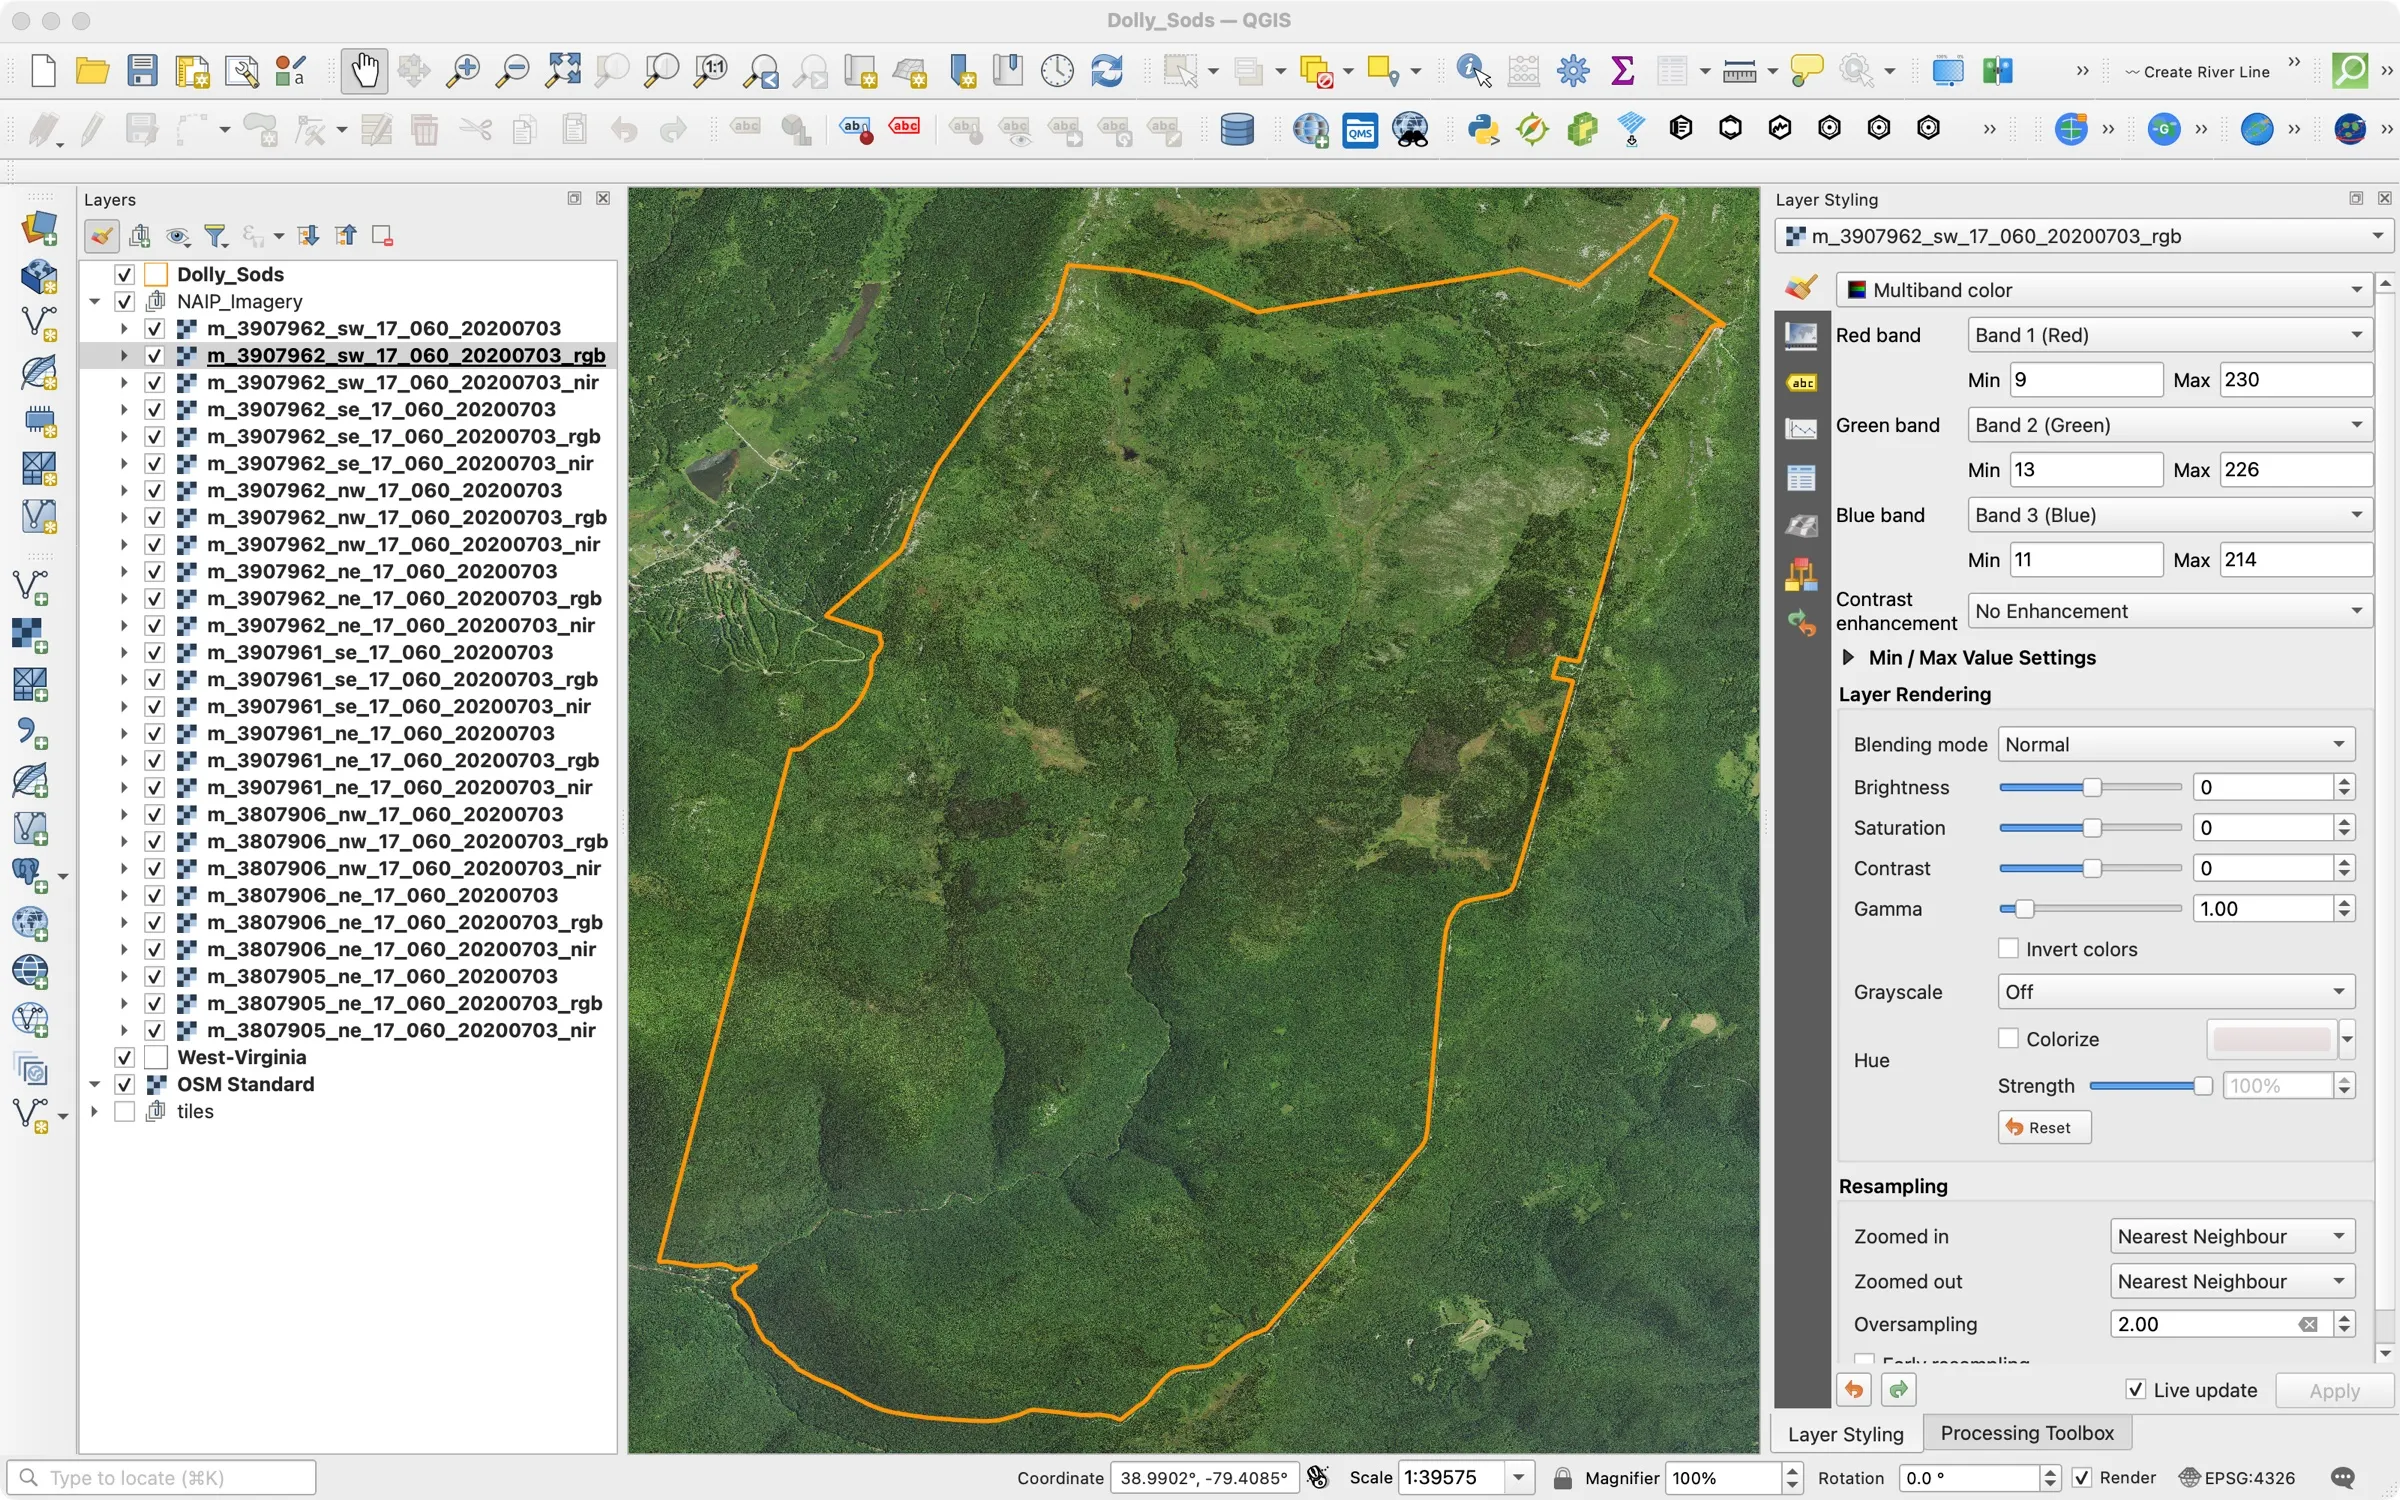
Task: Click the Identify Features tool
Action: [x=1474, y=71]
